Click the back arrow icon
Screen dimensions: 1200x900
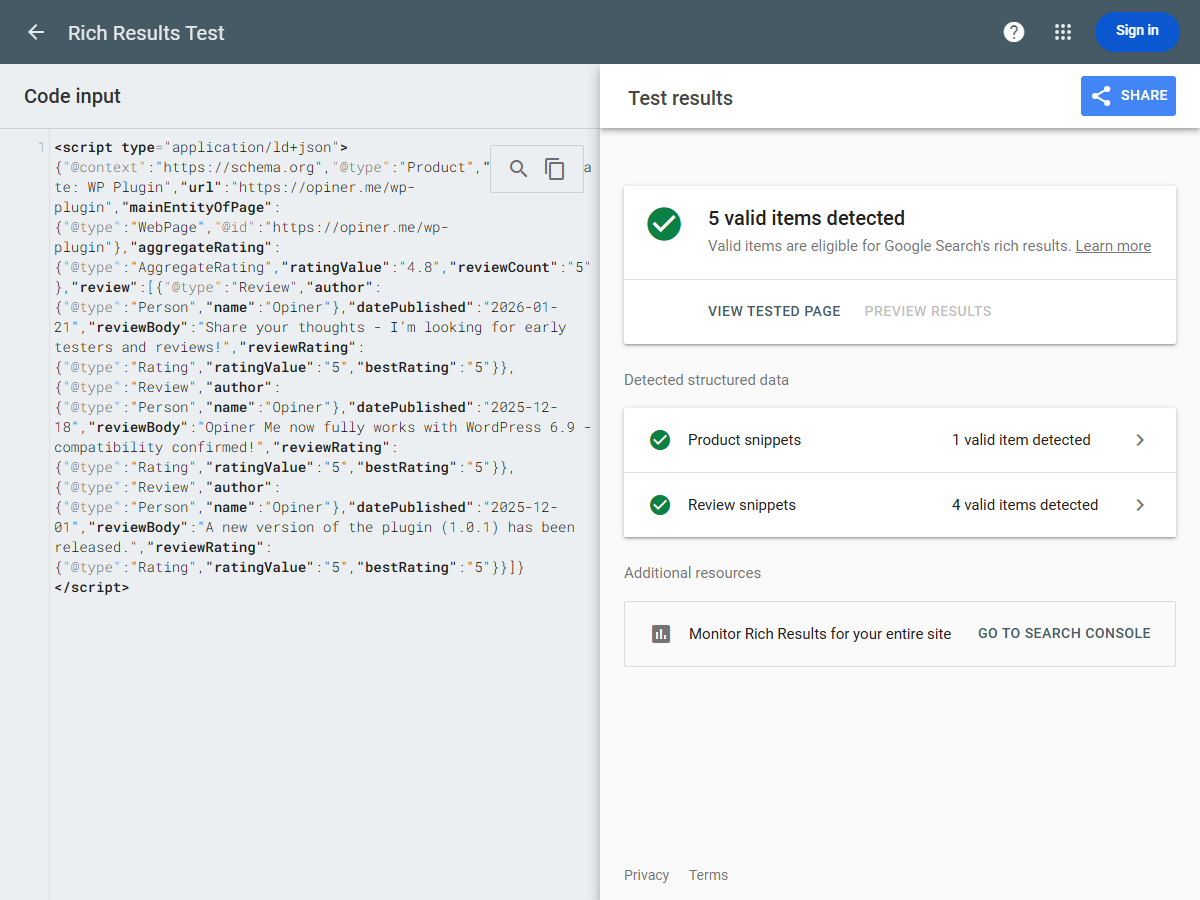36,32
